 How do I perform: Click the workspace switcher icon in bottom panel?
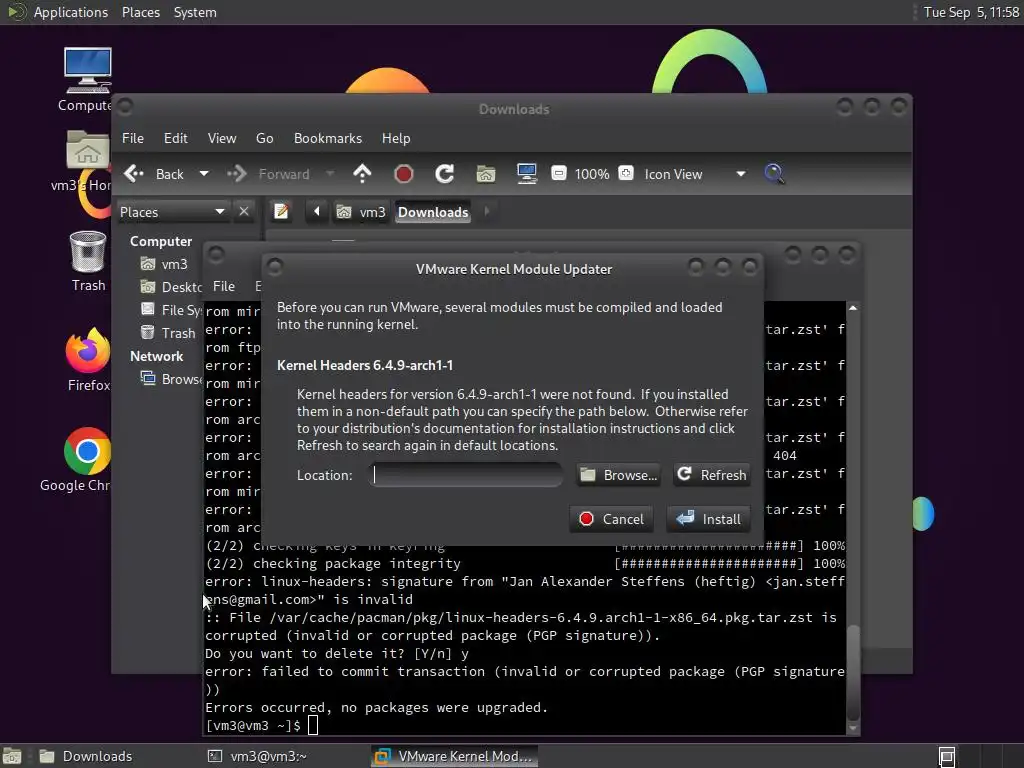click(x=947, y=756)
